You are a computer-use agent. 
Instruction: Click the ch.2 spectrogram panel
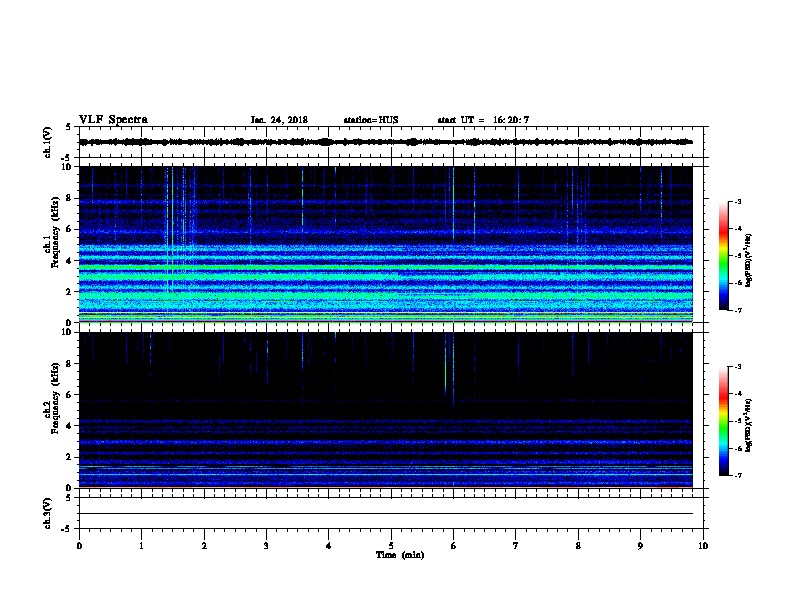pyautogui.click(x=385, y=410)
